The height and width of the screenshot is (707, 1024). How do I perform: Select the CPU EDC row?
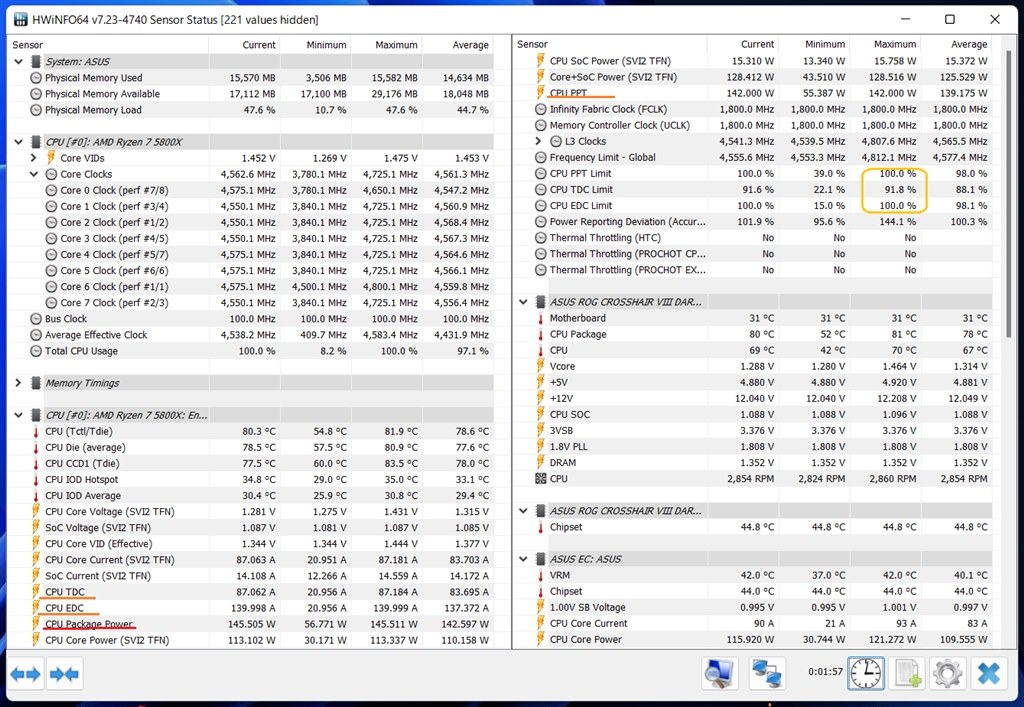(x=251, y=608)
